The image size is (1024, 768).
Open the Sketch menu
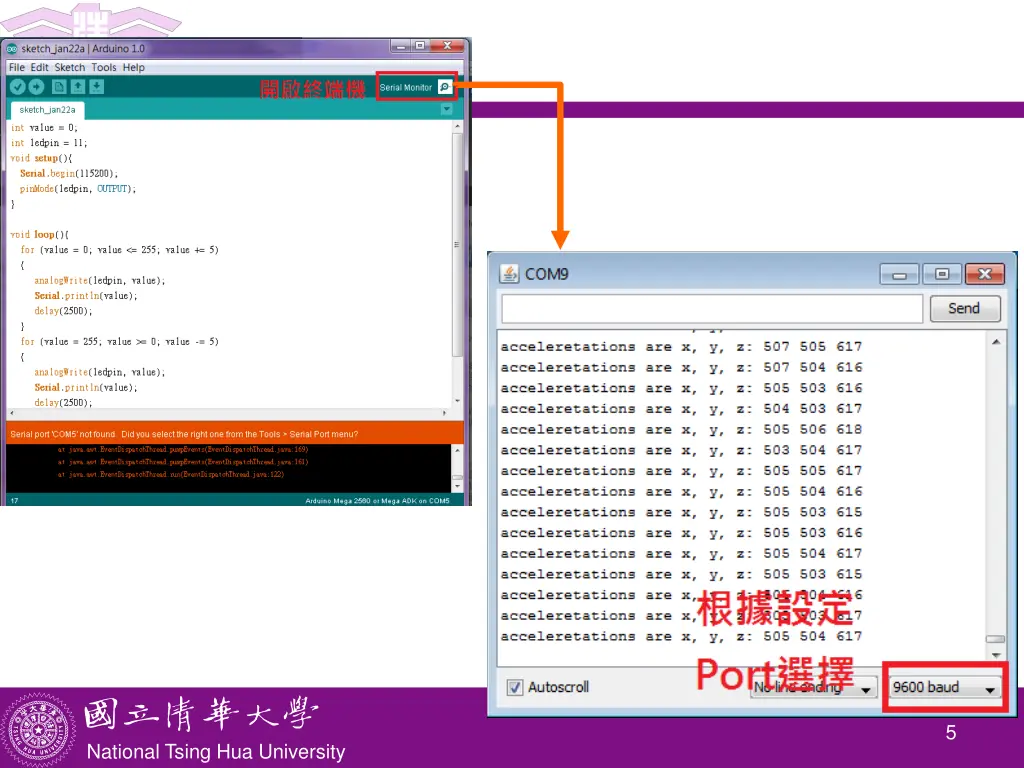point(70,67)
